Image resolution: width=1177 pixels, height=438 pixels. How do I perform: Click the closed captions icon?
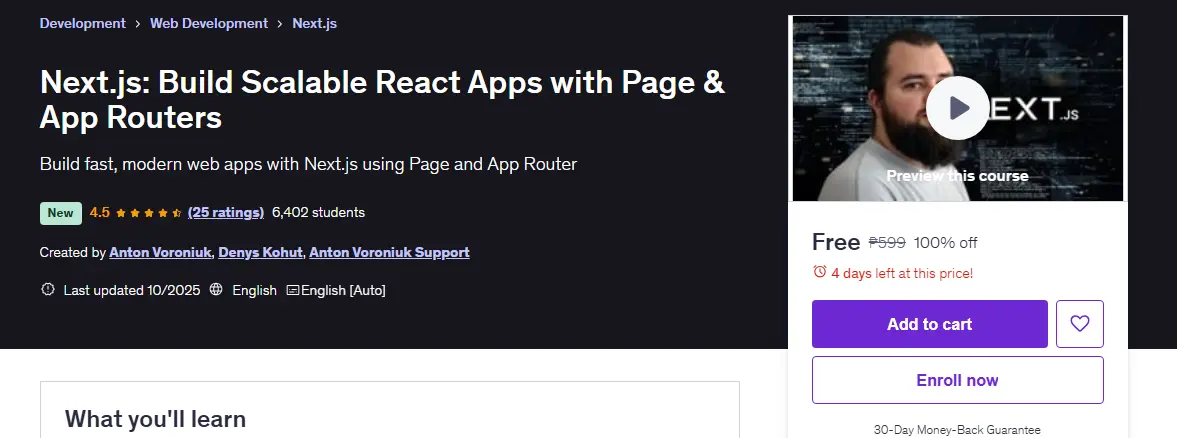293,290
